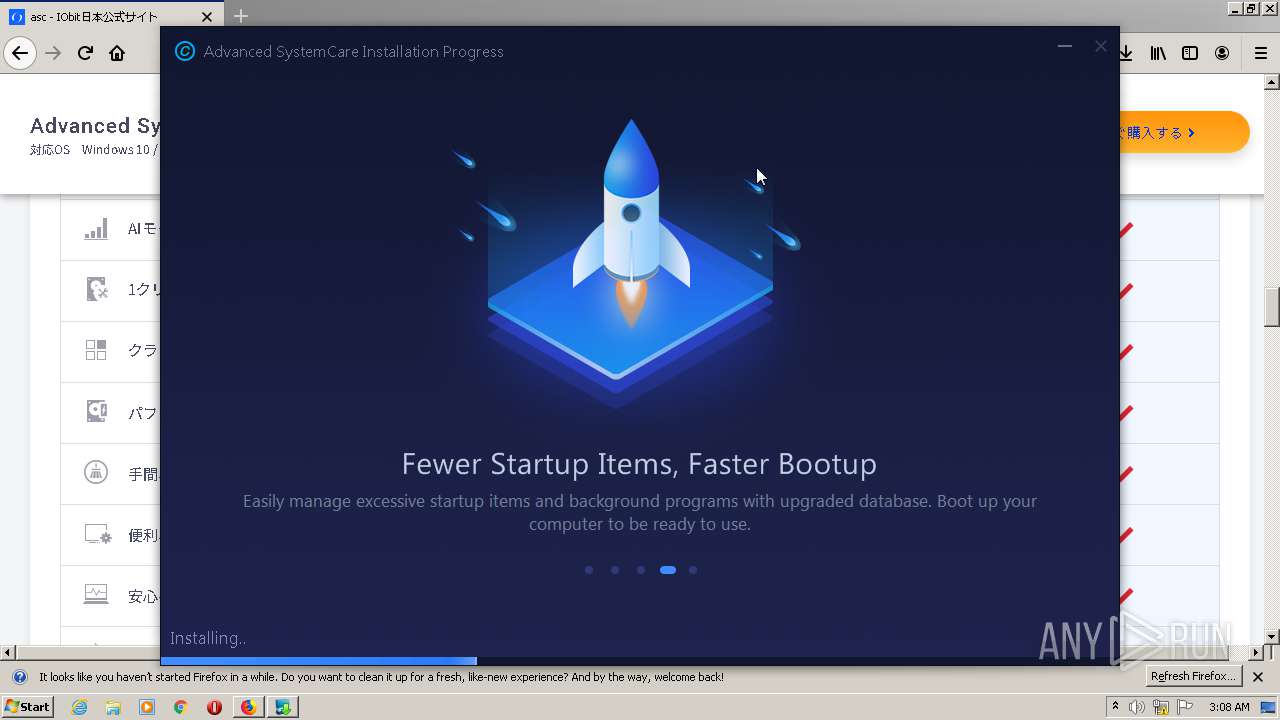Open Firefox downloads arrow icon

(1126, 53)
